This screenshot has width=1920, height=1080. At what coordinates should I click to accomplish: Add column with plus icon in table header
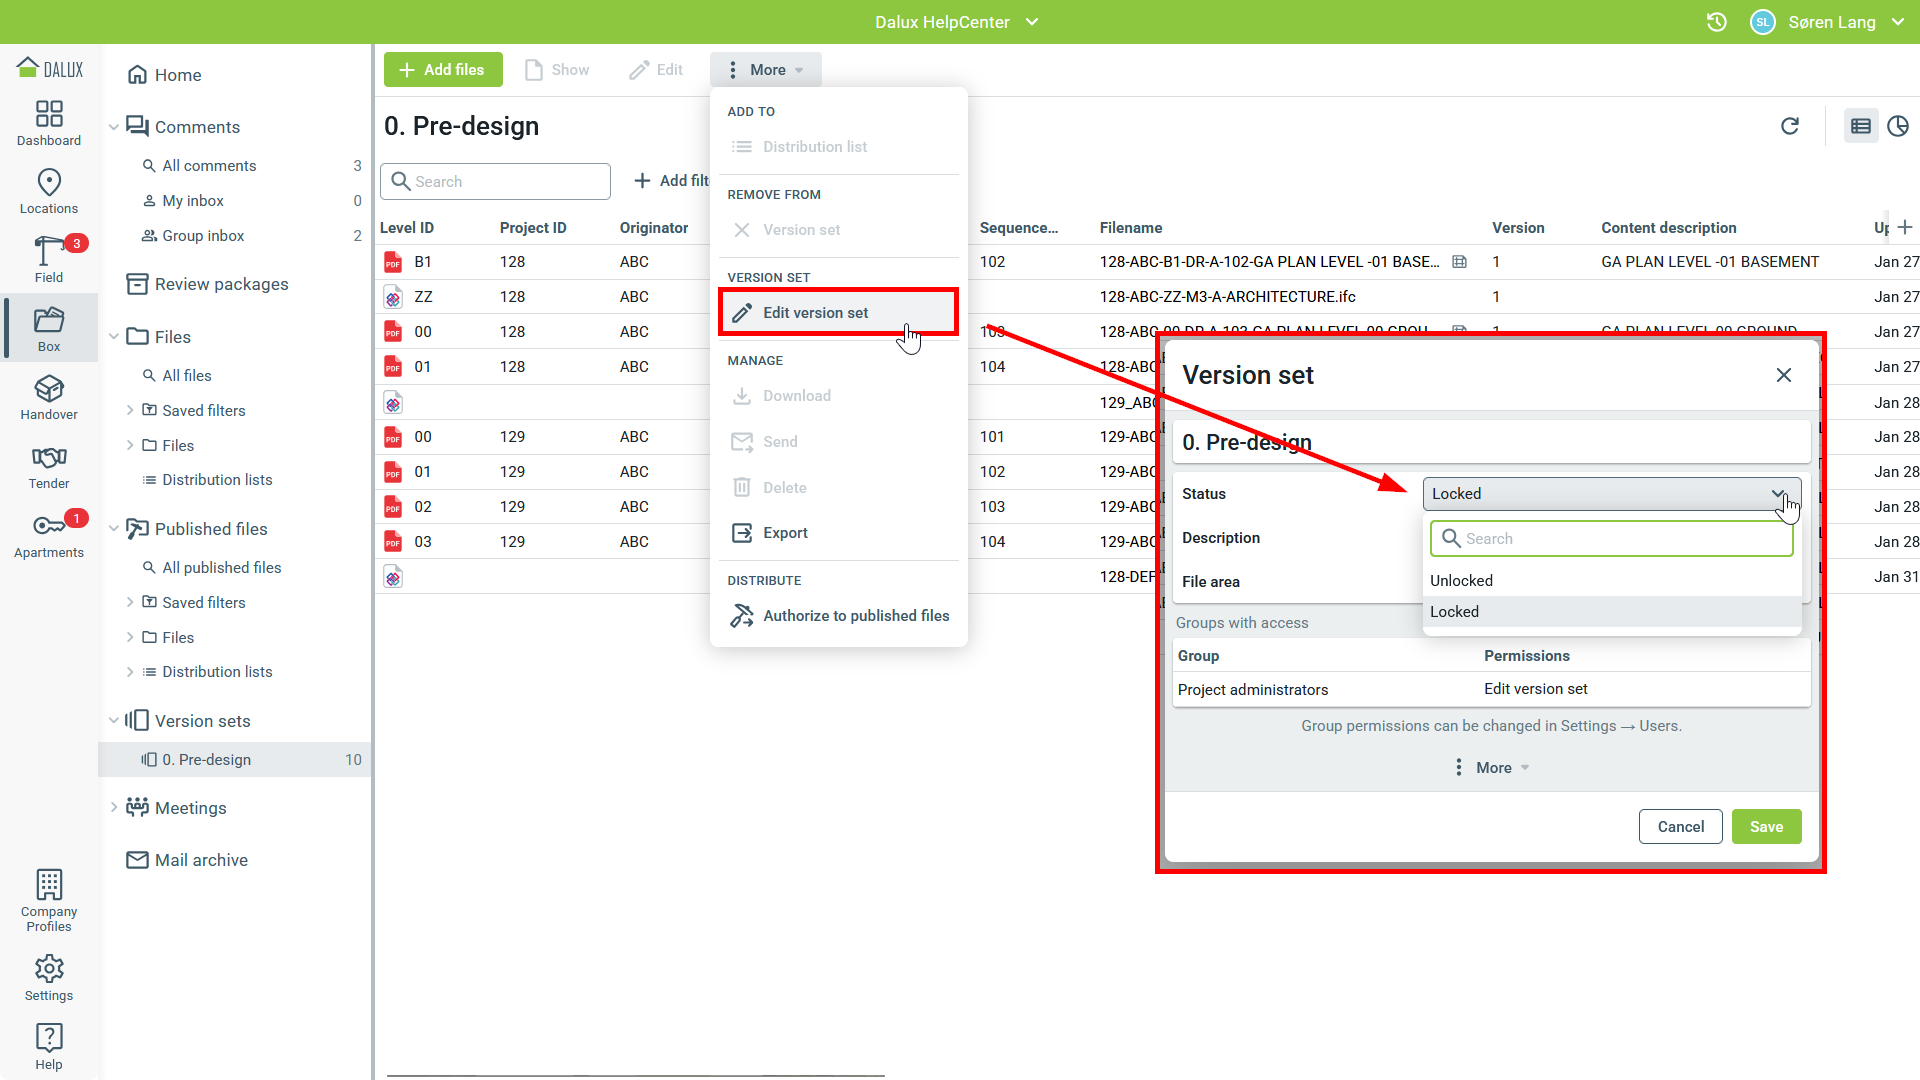[x=1905, y=227]
